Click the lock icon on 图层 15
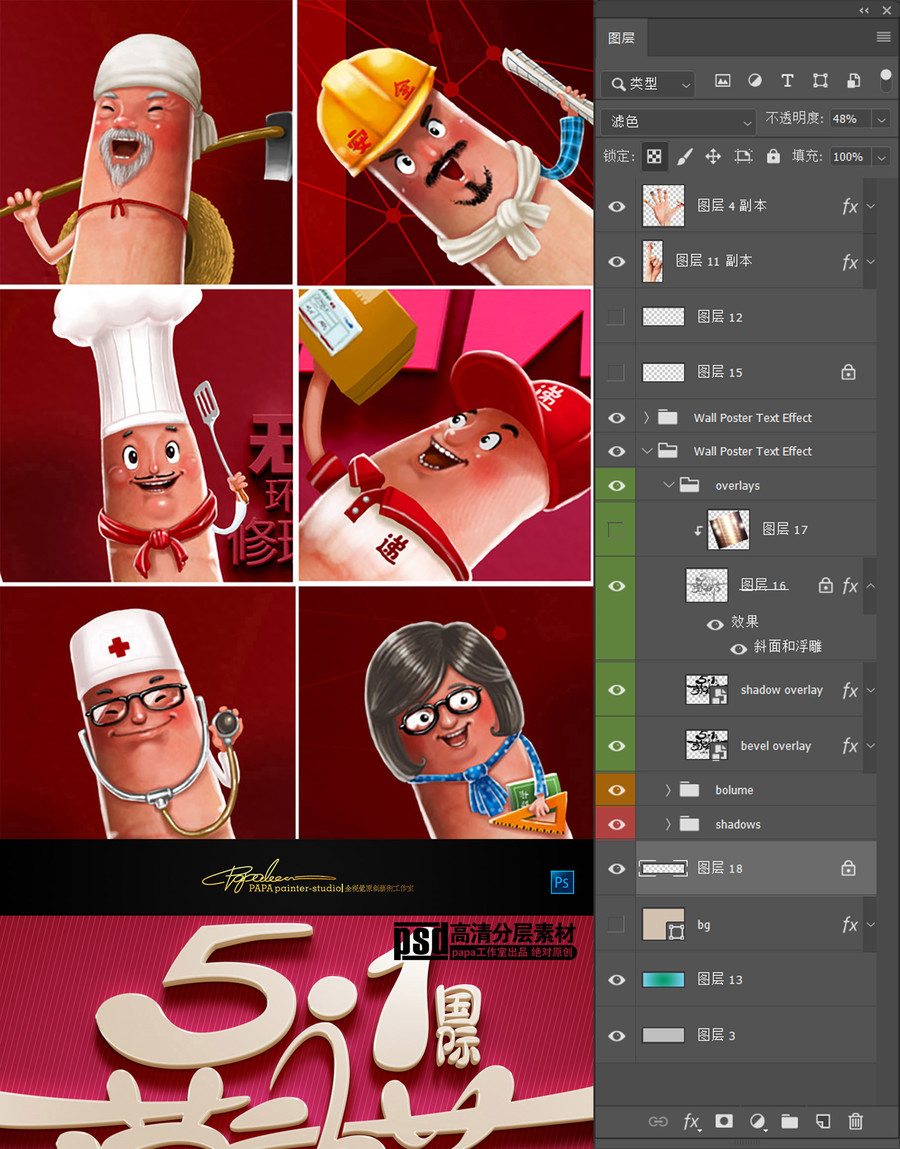 [848, 372]
